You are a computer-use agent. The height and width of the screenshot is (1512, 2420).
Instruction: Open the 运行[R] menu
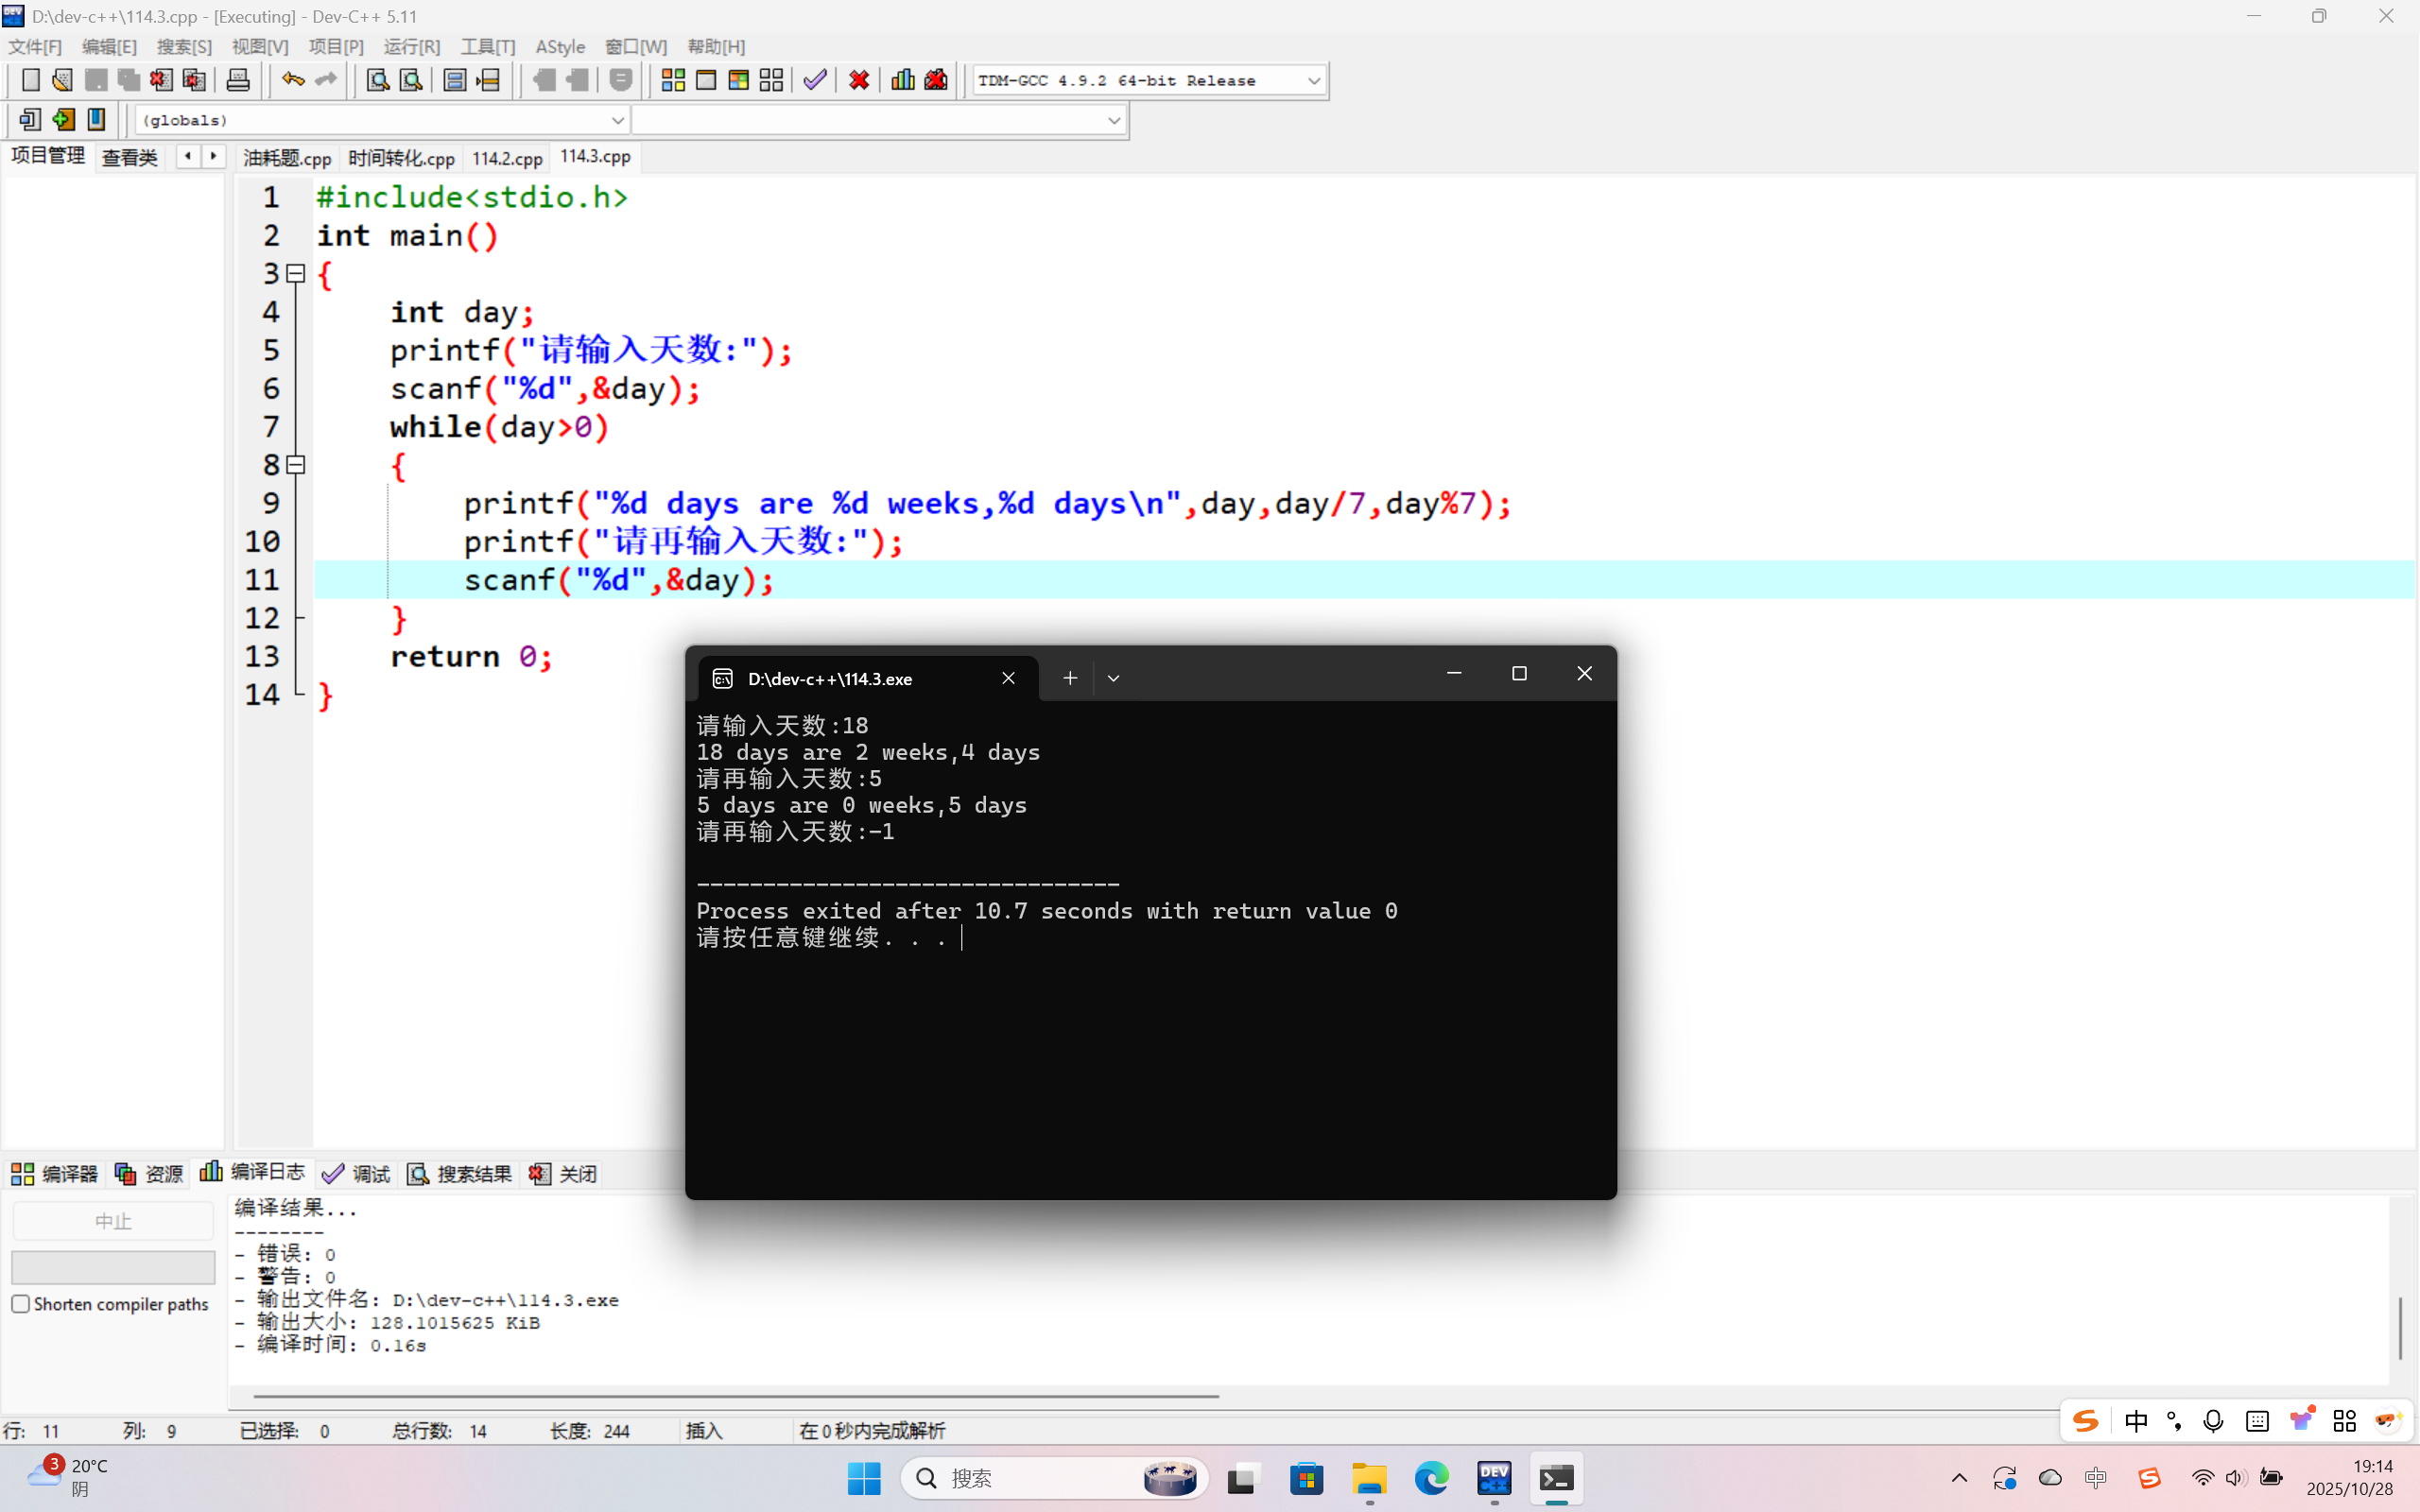(411, 46)
